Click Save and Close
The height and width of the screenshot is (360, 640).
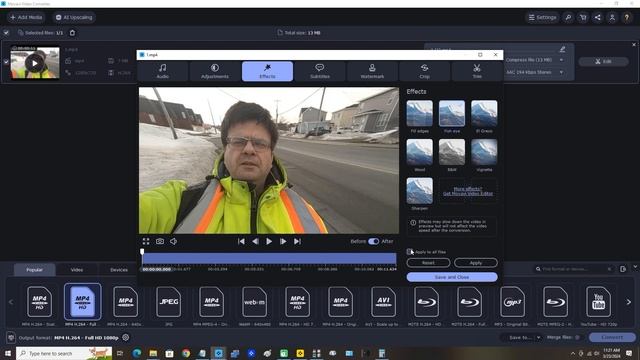point(452,277)
